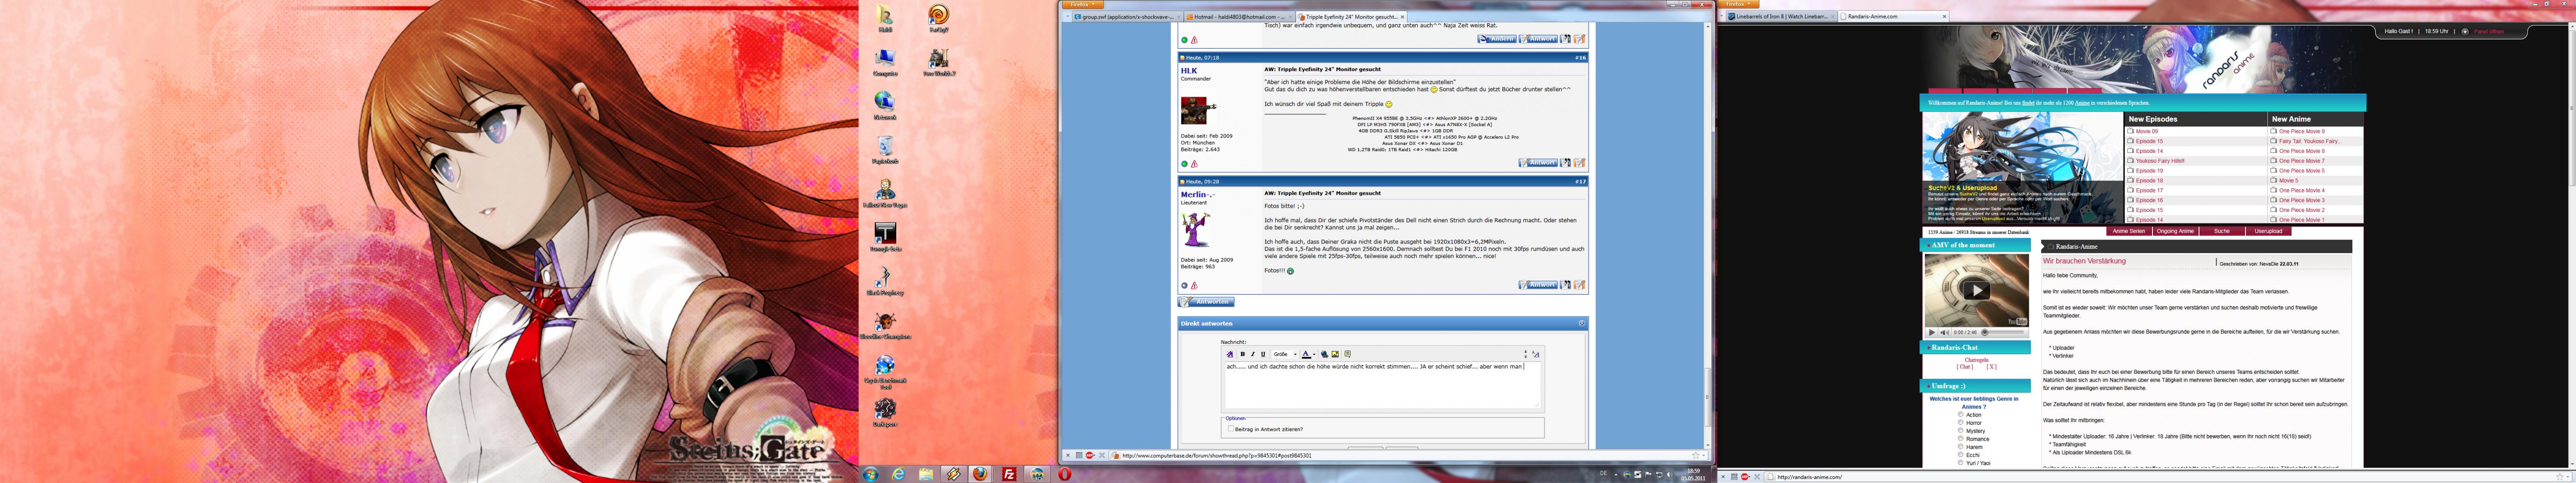Select the Ecchi genre radio button

1961,455
